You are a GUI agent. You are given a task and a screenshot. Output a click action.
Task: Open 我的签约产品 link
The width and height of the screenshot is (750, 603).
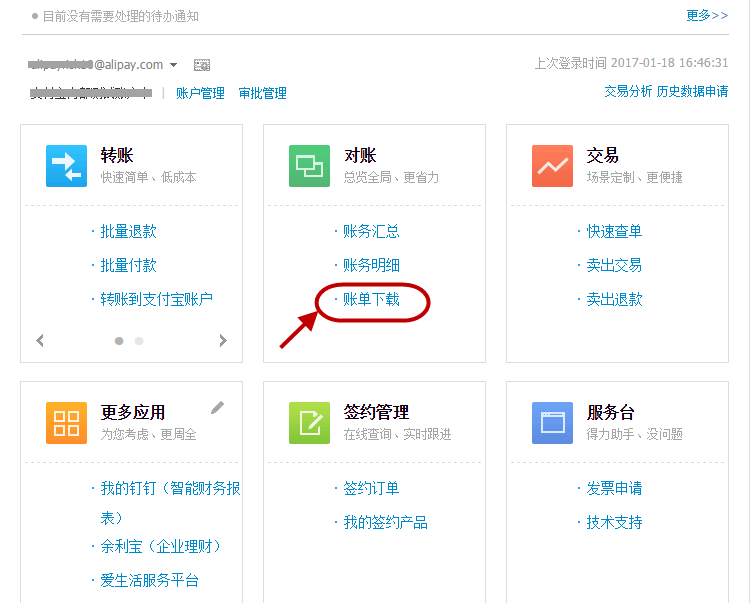click(385, 522)
